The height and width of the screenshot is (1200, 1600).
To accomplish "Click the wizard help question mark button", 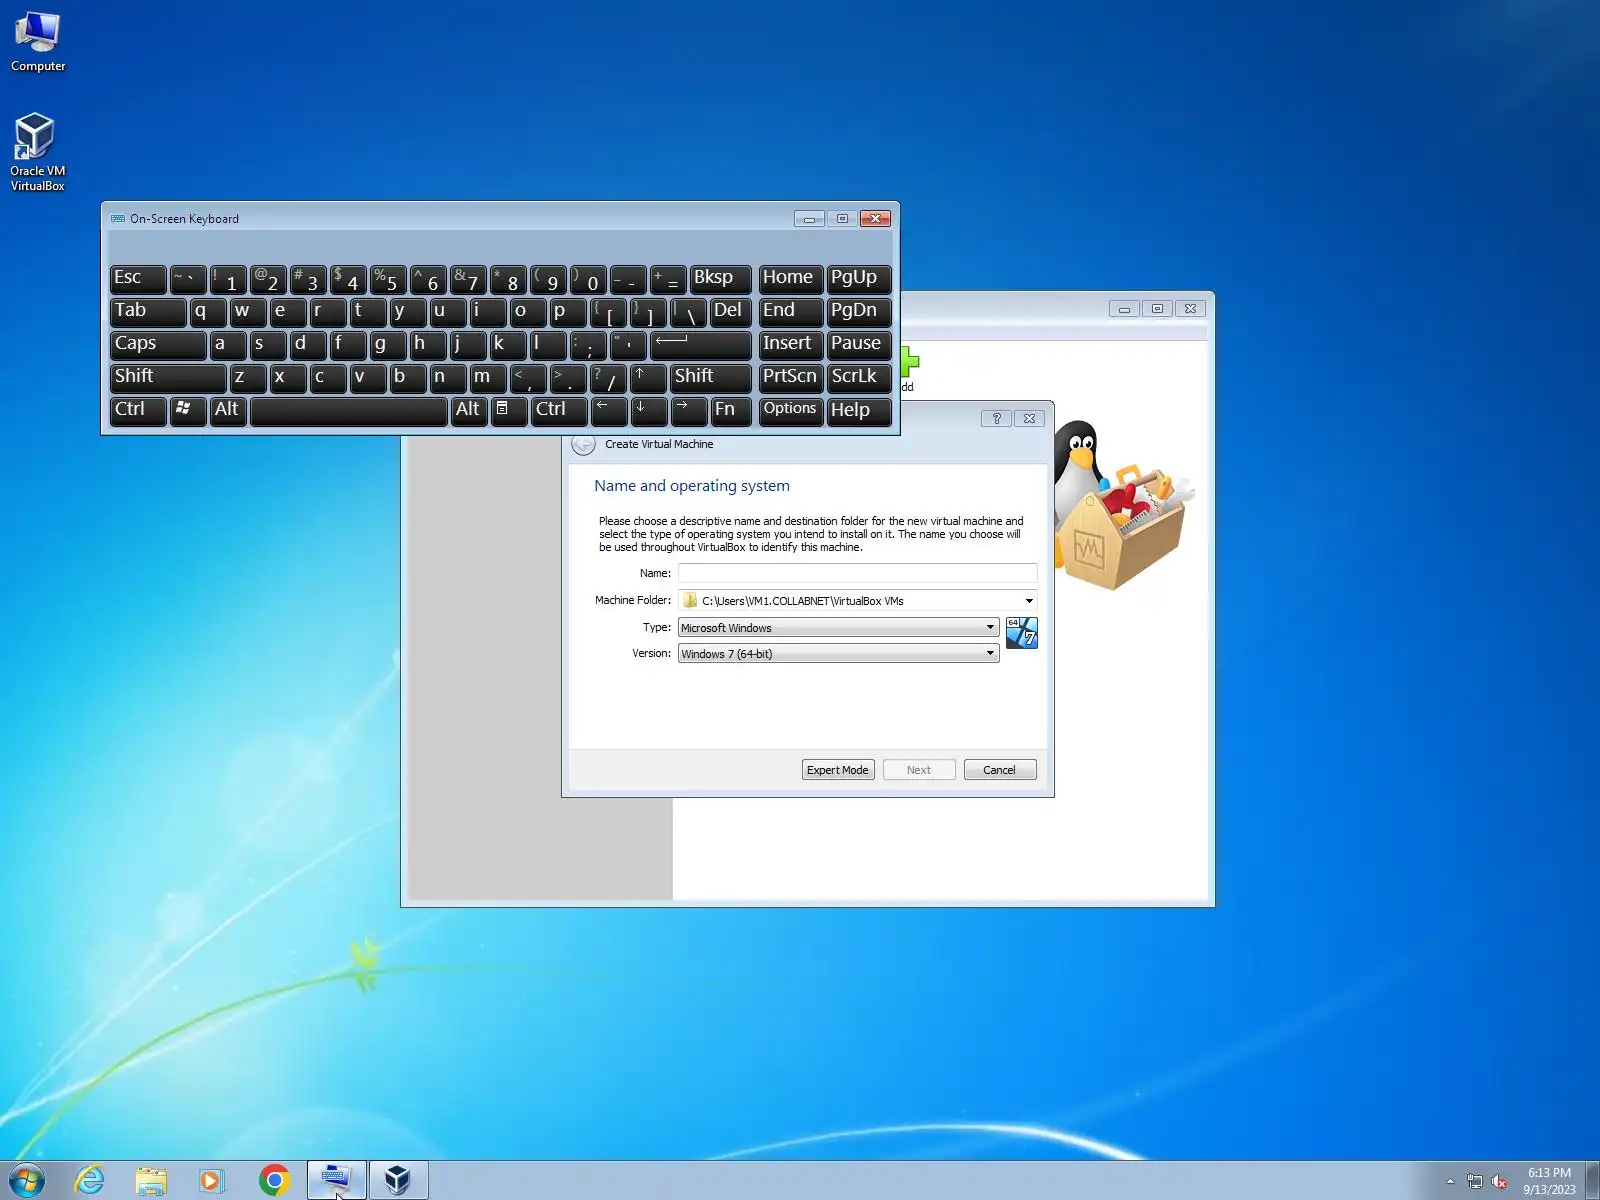I will click(996, 418).
